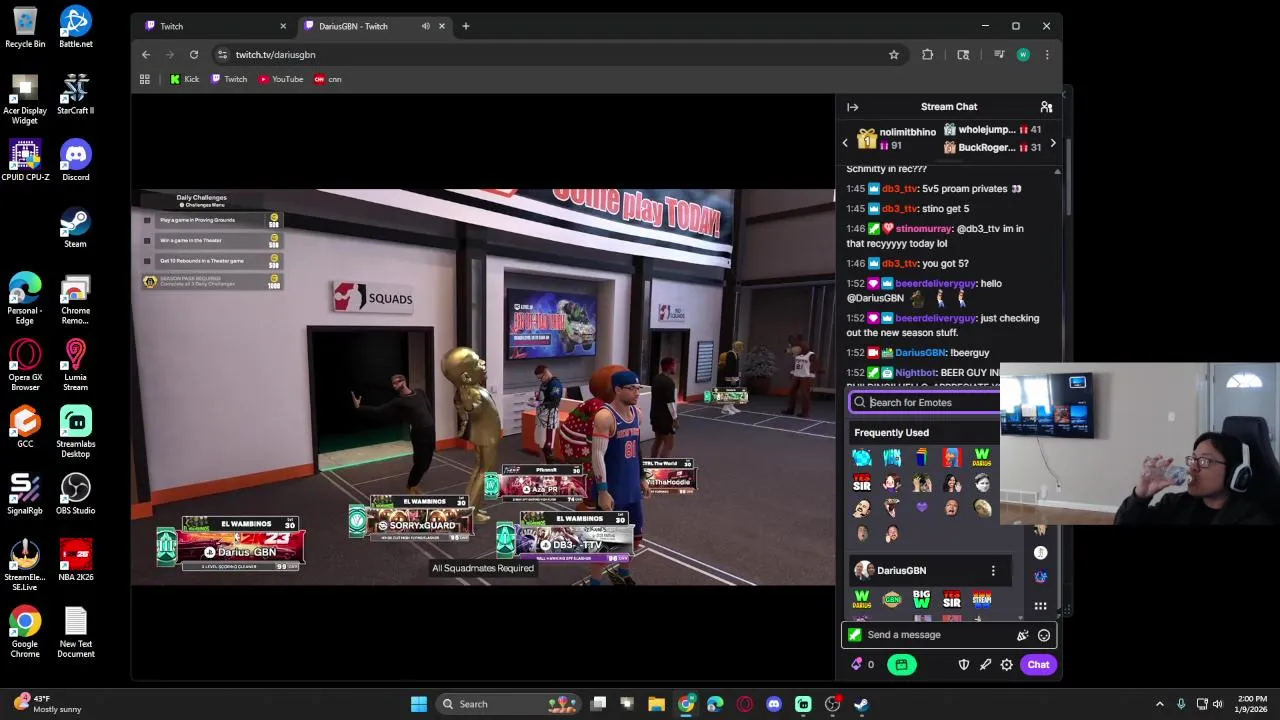Open the Chrome profile avatar

1023,55
